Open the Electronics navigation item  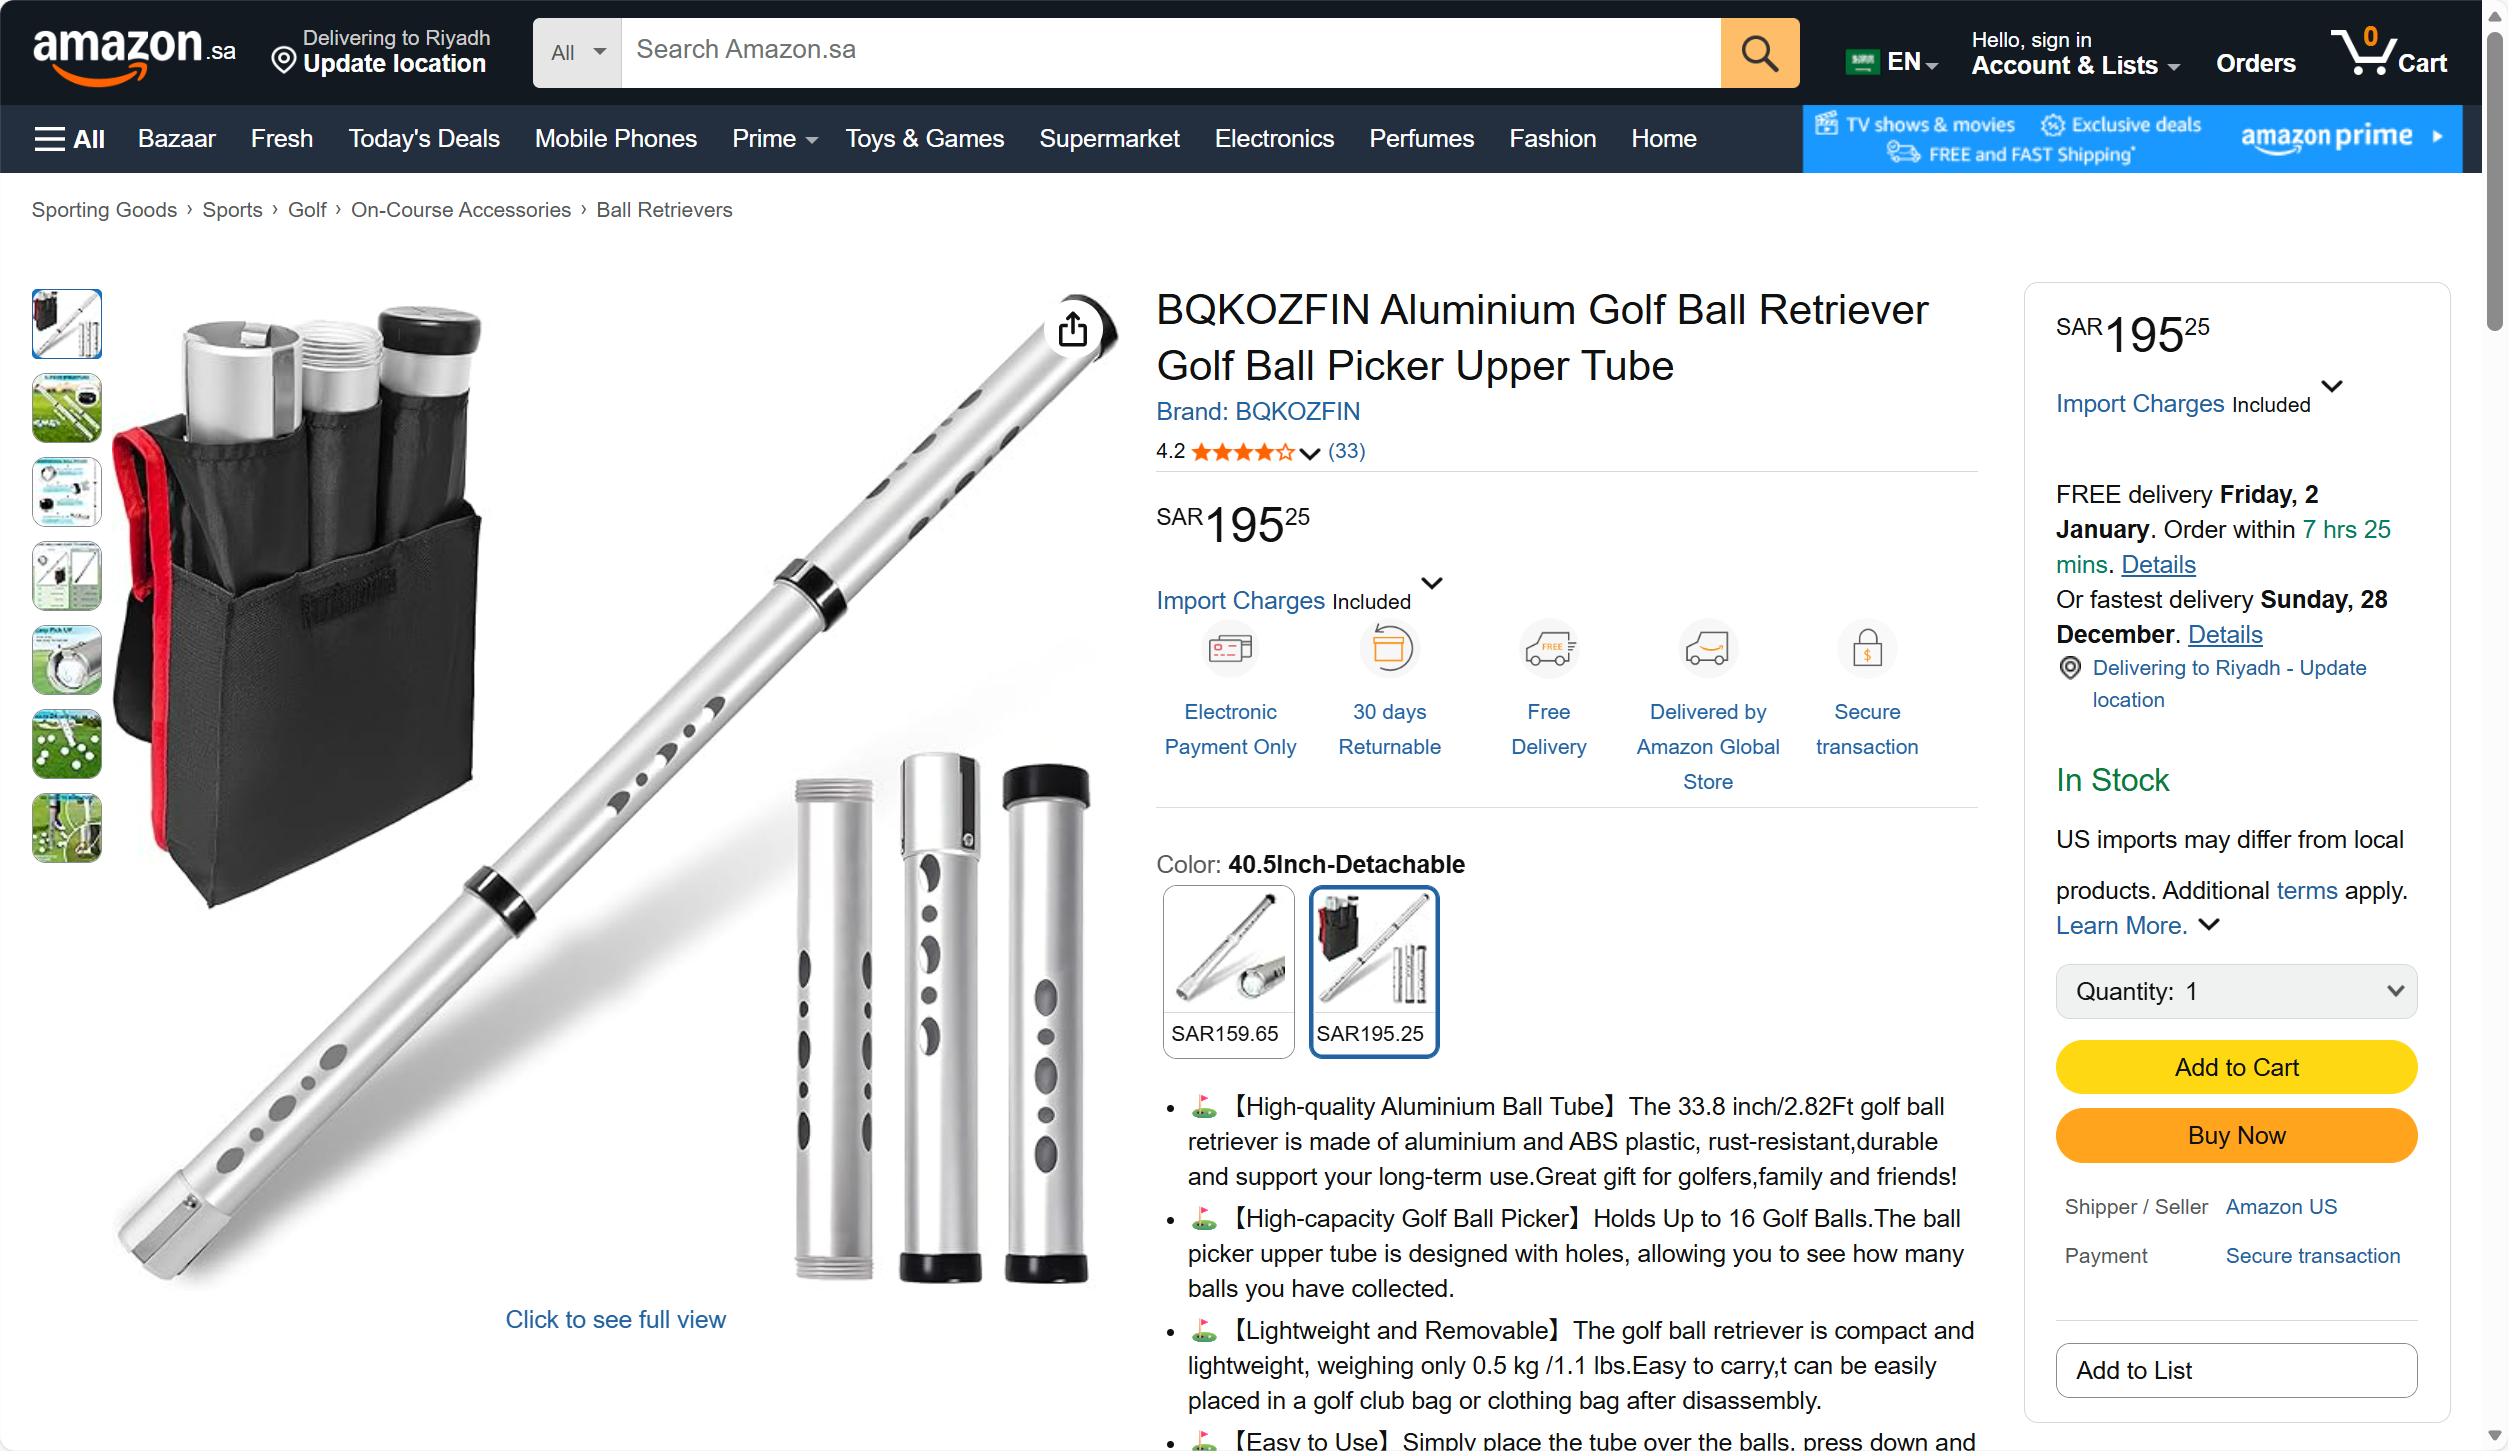(1274, 139)
